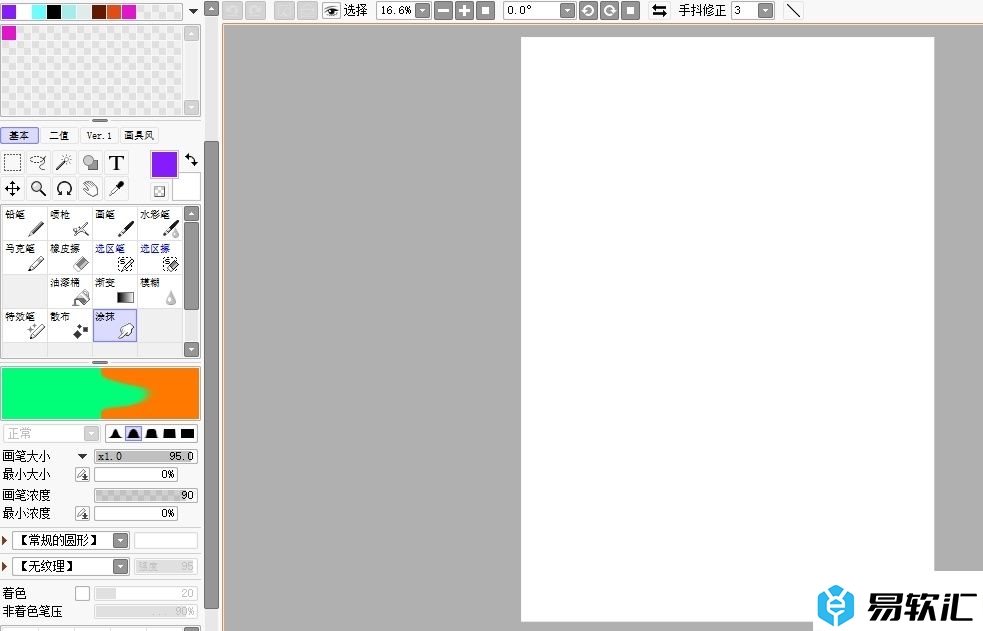Viewport: 983px width, 631px height.
Task: Open the 画笔大小 size scale dropdown arrow
Action: [82, 456]
